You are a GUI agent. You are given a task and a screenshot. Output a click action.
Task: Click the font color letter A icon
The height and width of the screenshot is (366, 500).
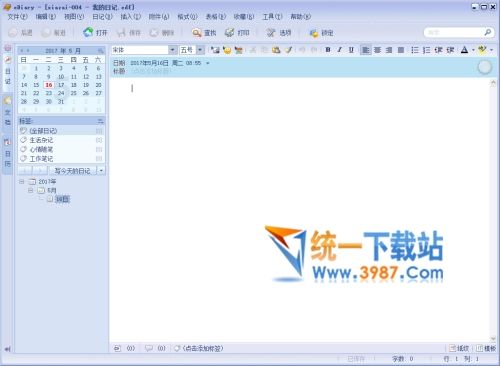point(464,50)
